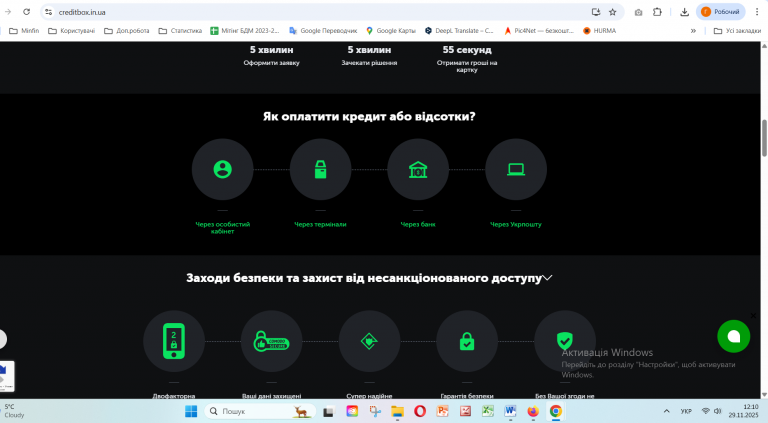768x423 pixels.
Task: Open the Snipping Tool taskbar icon
Action: pos(375,411)
